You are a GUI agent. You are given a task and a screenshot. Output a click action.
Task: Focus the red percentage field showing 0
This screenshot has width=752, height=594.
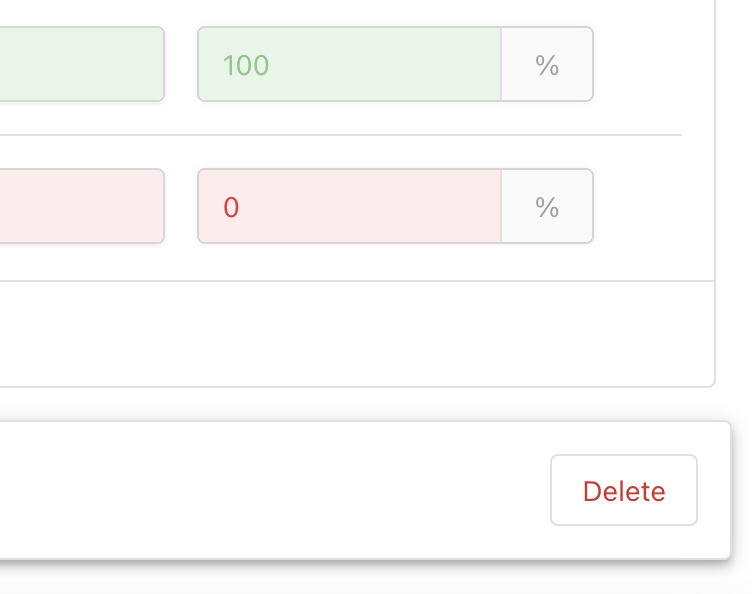(x=350, y=207)
